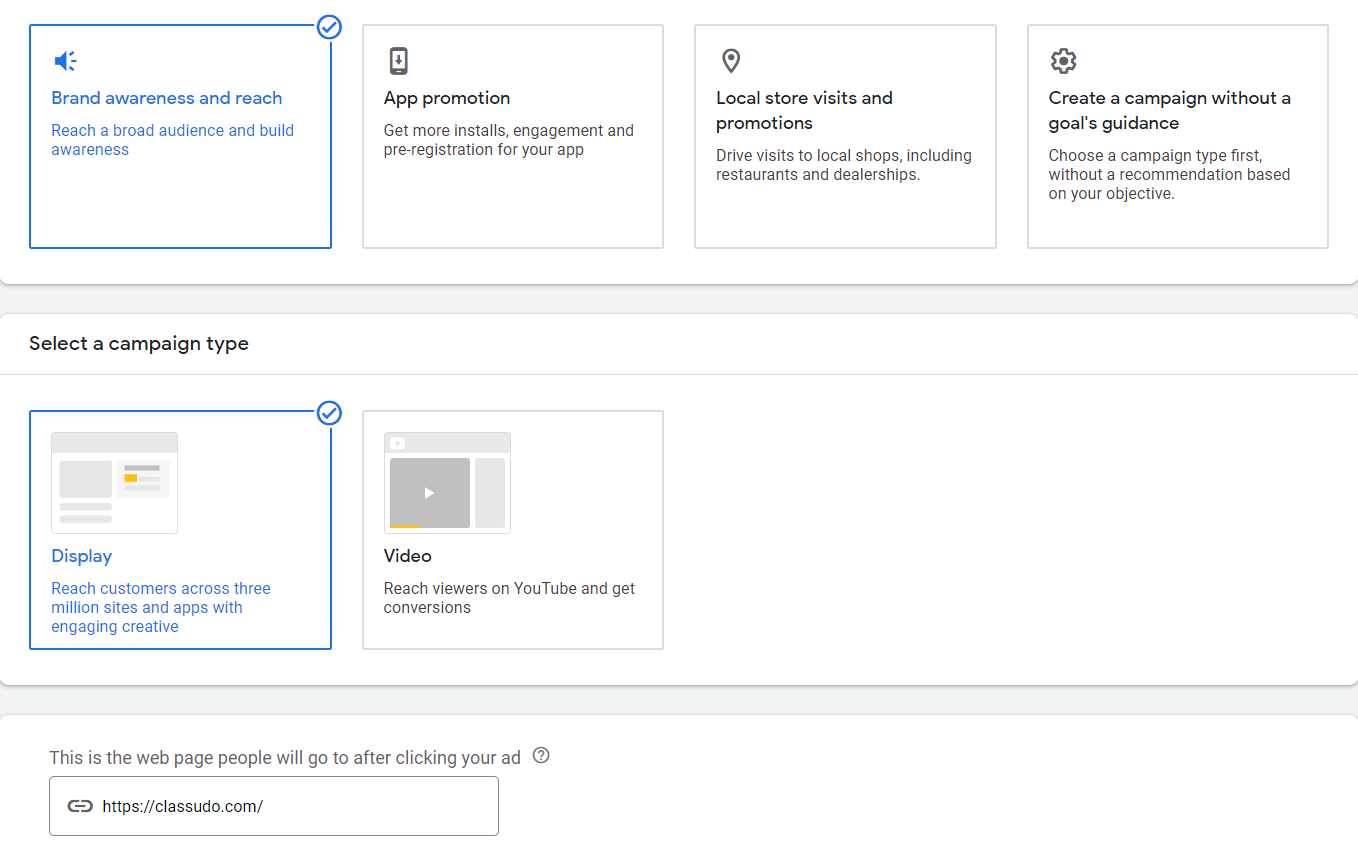The image size is (1358, 857).
Task: Click the checkmark badge on Brand awareness card
Action: coord(329,27)
